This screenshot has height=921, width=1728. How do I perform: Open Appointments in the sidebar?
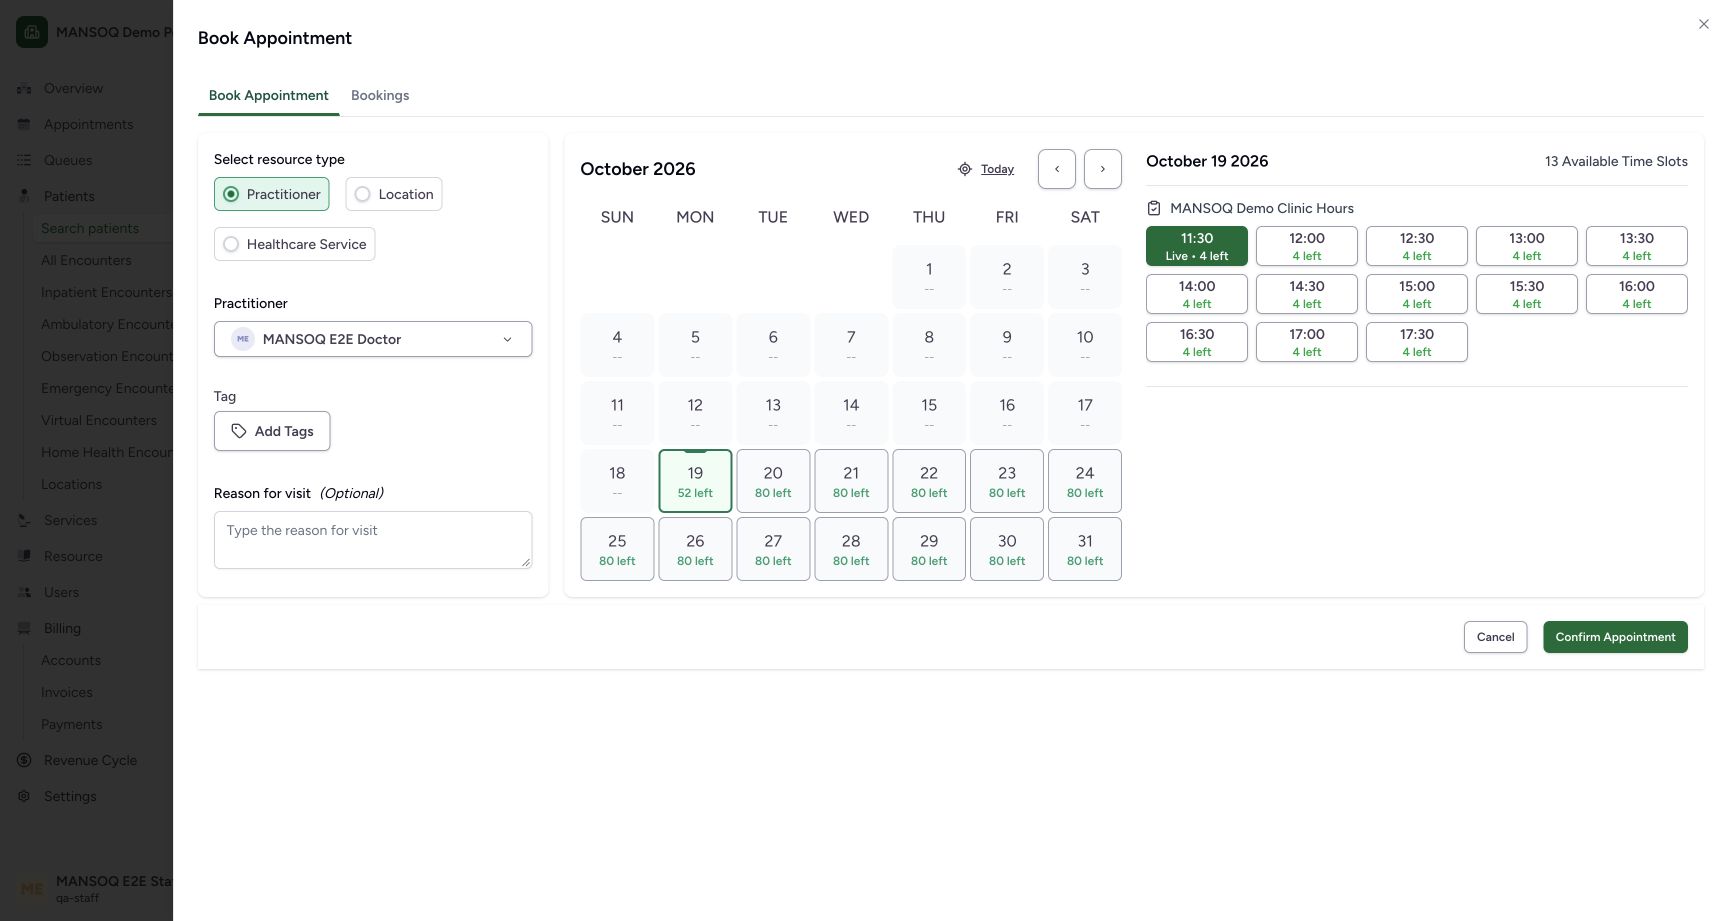pyautogui.click(x=88, y=124)
